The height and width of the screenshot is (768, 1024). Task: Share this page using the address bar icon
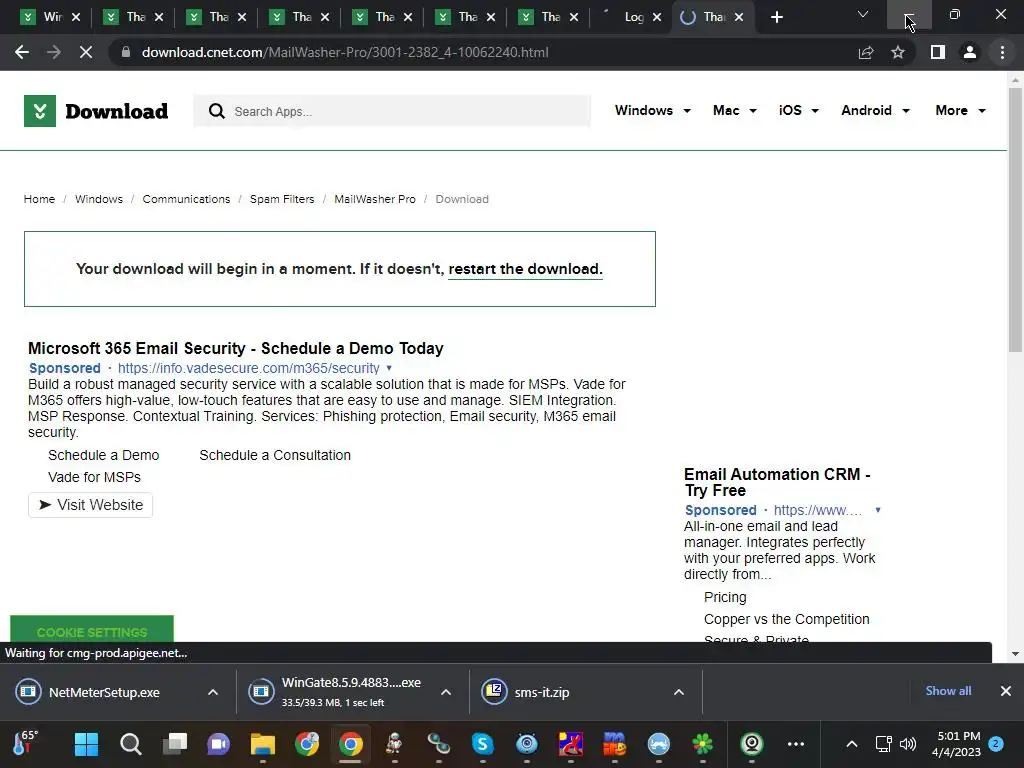point(866,52)
